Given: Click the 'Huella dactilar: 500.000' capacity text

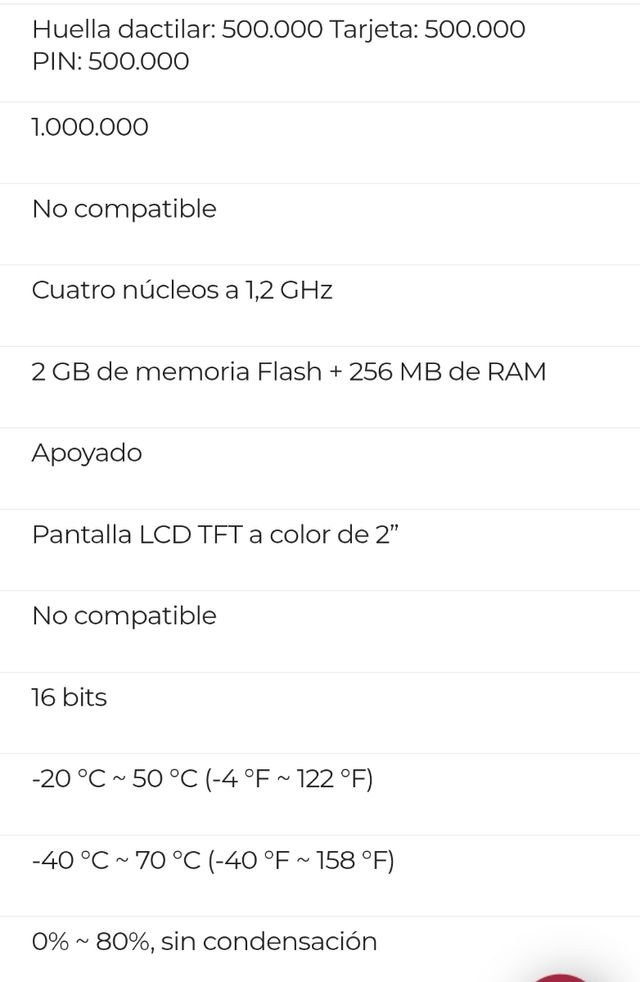Looking at the screenshot, I should click(x=177, y=29).
